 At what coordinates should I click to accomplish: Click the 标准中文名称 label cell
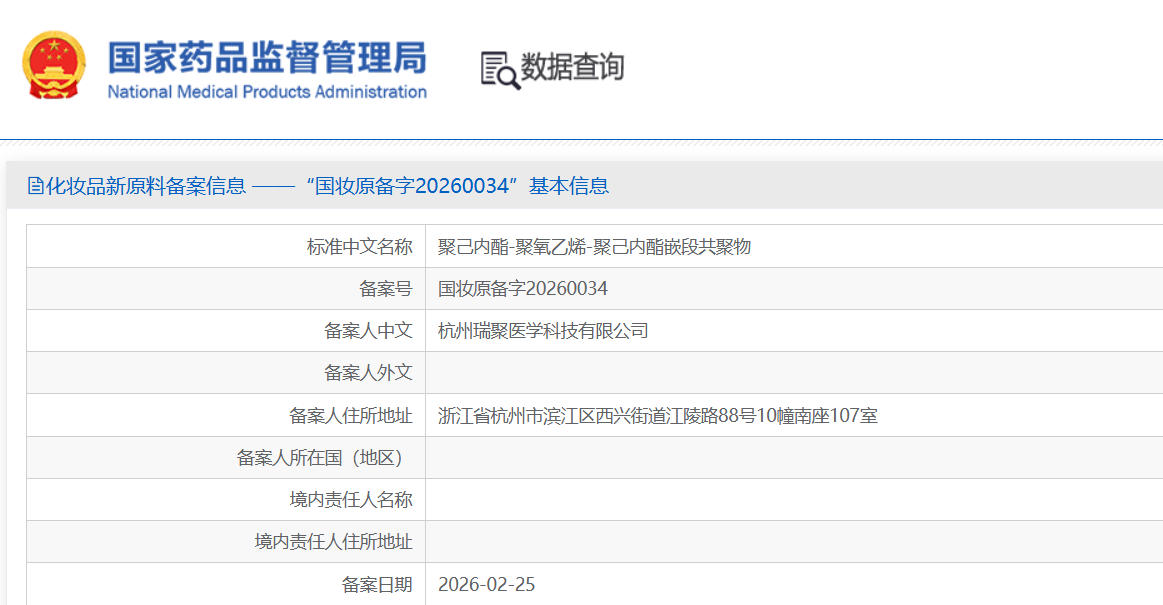coord(359,247)
